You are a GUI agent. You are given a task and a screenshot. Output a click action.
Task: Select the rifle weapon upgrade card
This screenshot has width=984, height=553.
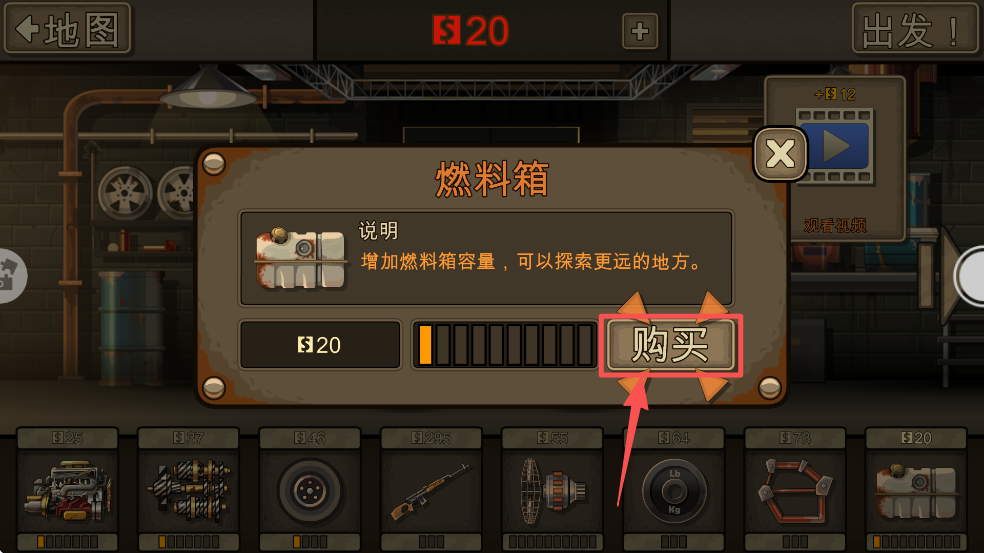pyautogui.click(x=431, y=490)
